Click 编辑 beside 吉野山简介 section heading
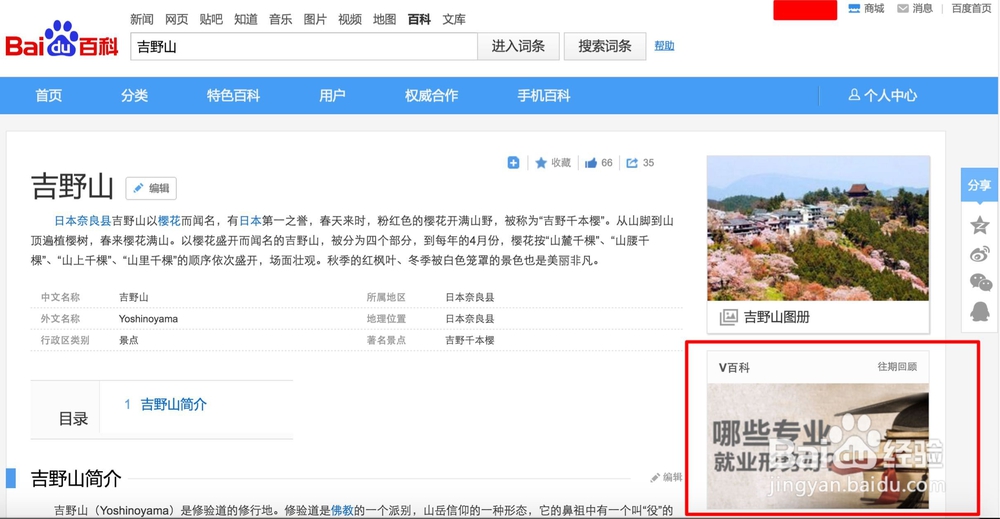 [x=666, y=477]
